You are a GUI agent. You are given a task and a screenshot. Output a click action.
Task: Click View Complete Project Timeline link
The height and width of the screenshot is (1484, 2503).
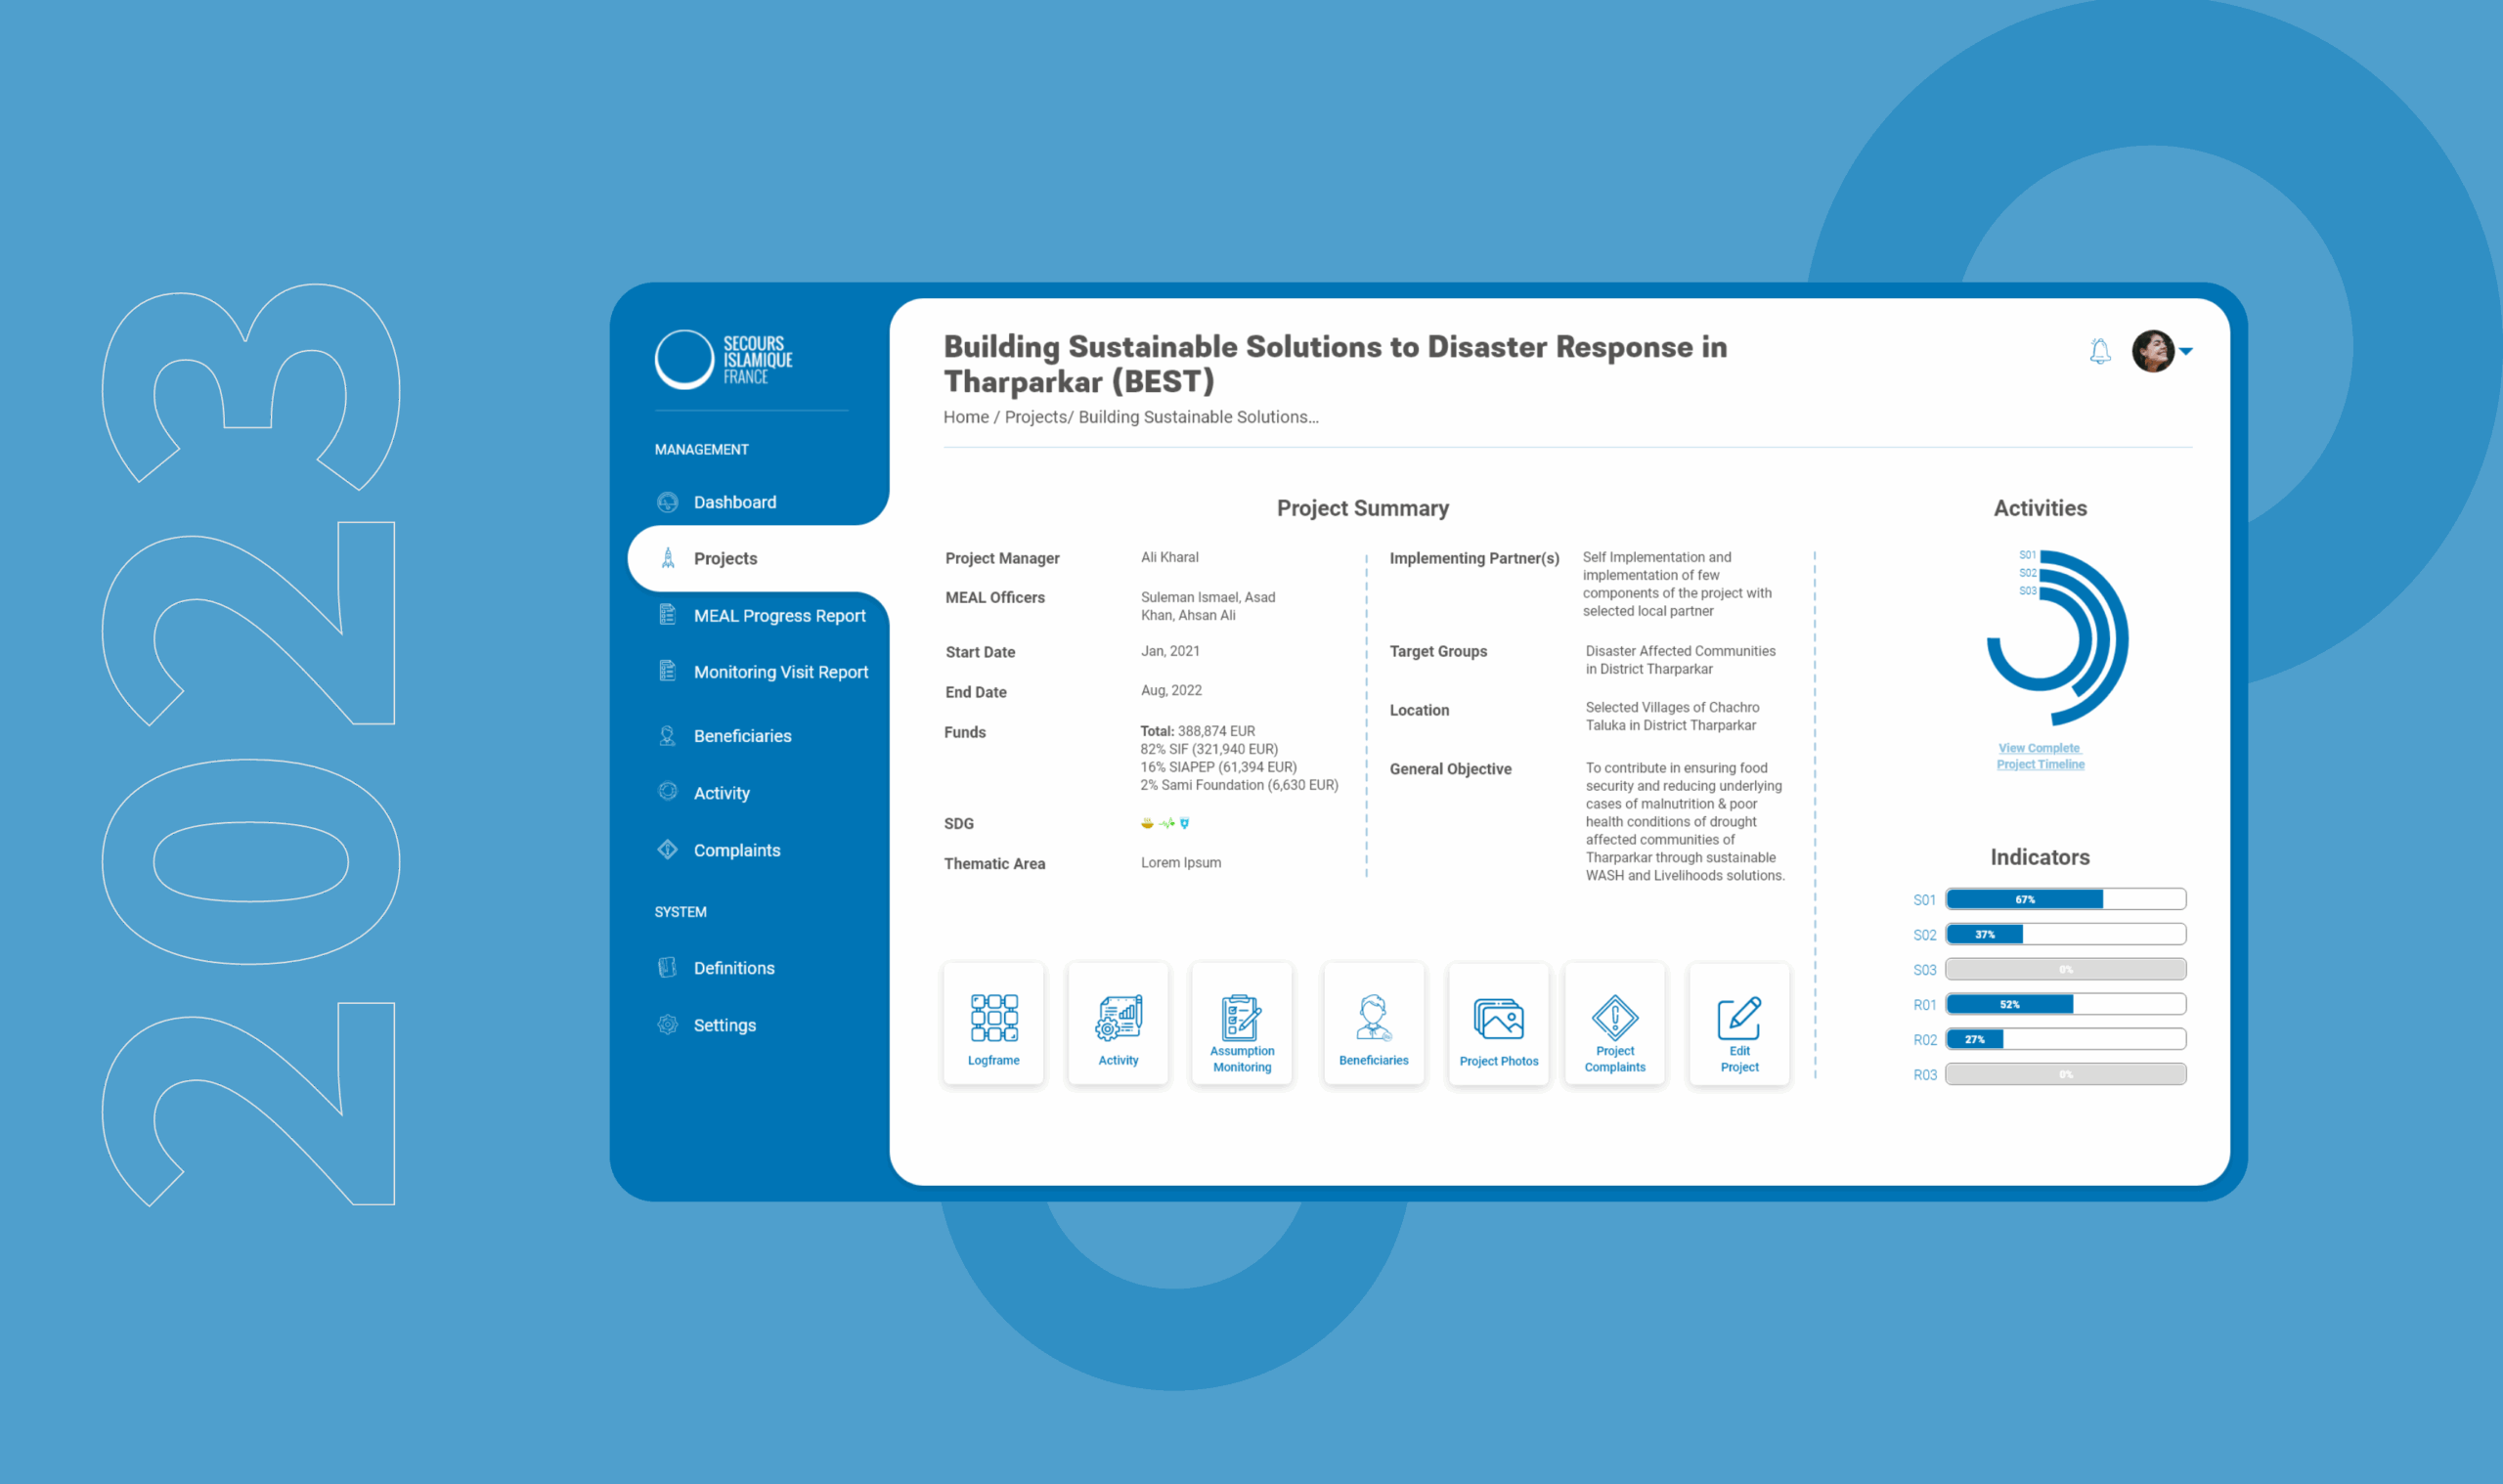tap(2040, 756)
